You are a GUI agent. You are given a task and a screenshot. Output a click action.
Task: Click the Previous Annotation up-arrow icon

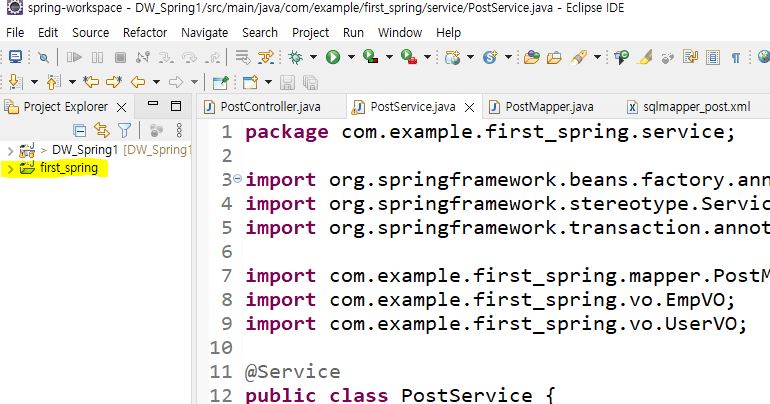[x=53, y=82]
